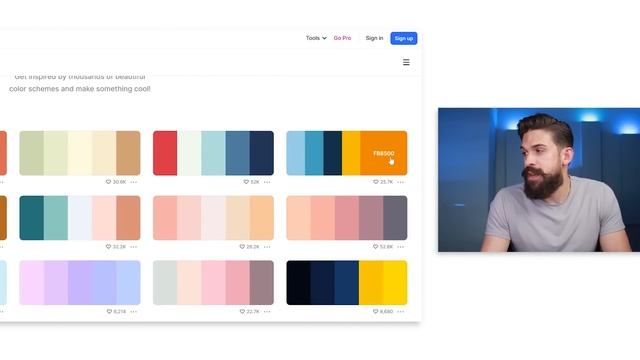The height and width of the screenshot is (360, 640).
Task: Open the hamburger menu icon
Action: (x=406, y=62)
